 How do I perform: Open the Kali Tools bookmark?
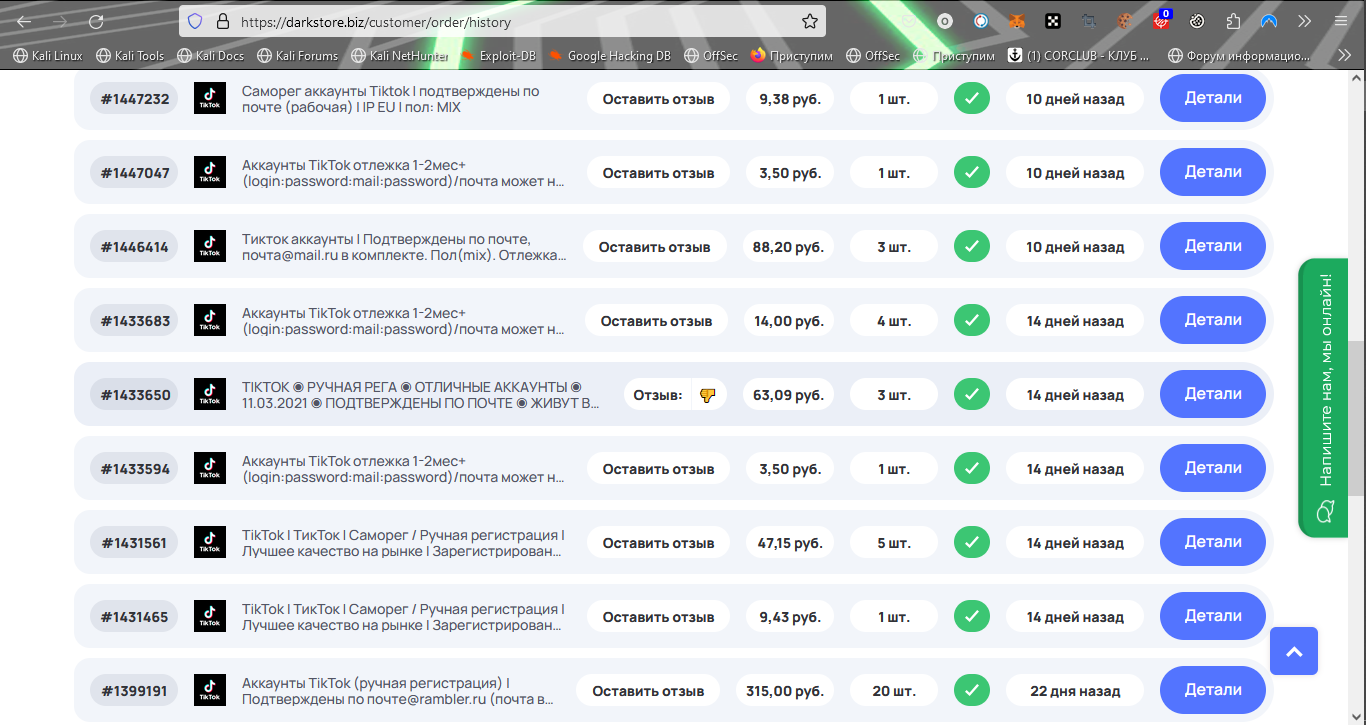coord(130,56)
